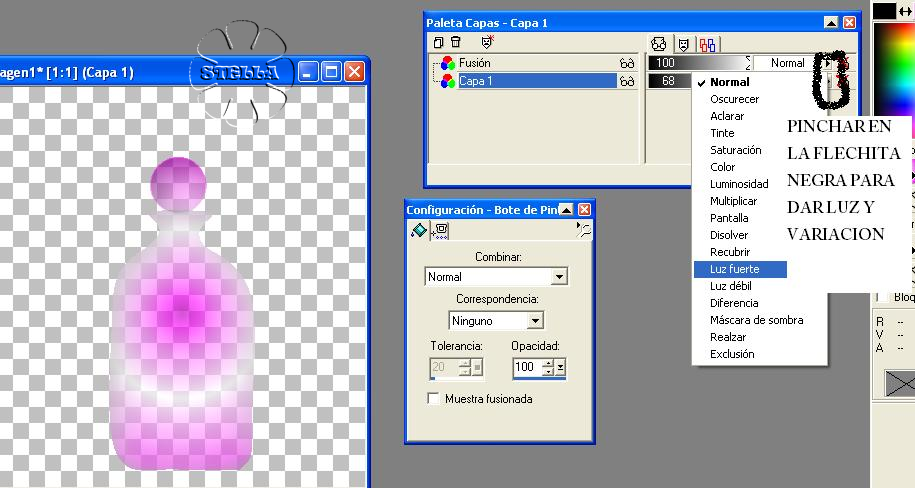The width and height of the screenshot is (915, 488).
Task: Open Opacidad slider popup arrow
Action: pos(560,367)
